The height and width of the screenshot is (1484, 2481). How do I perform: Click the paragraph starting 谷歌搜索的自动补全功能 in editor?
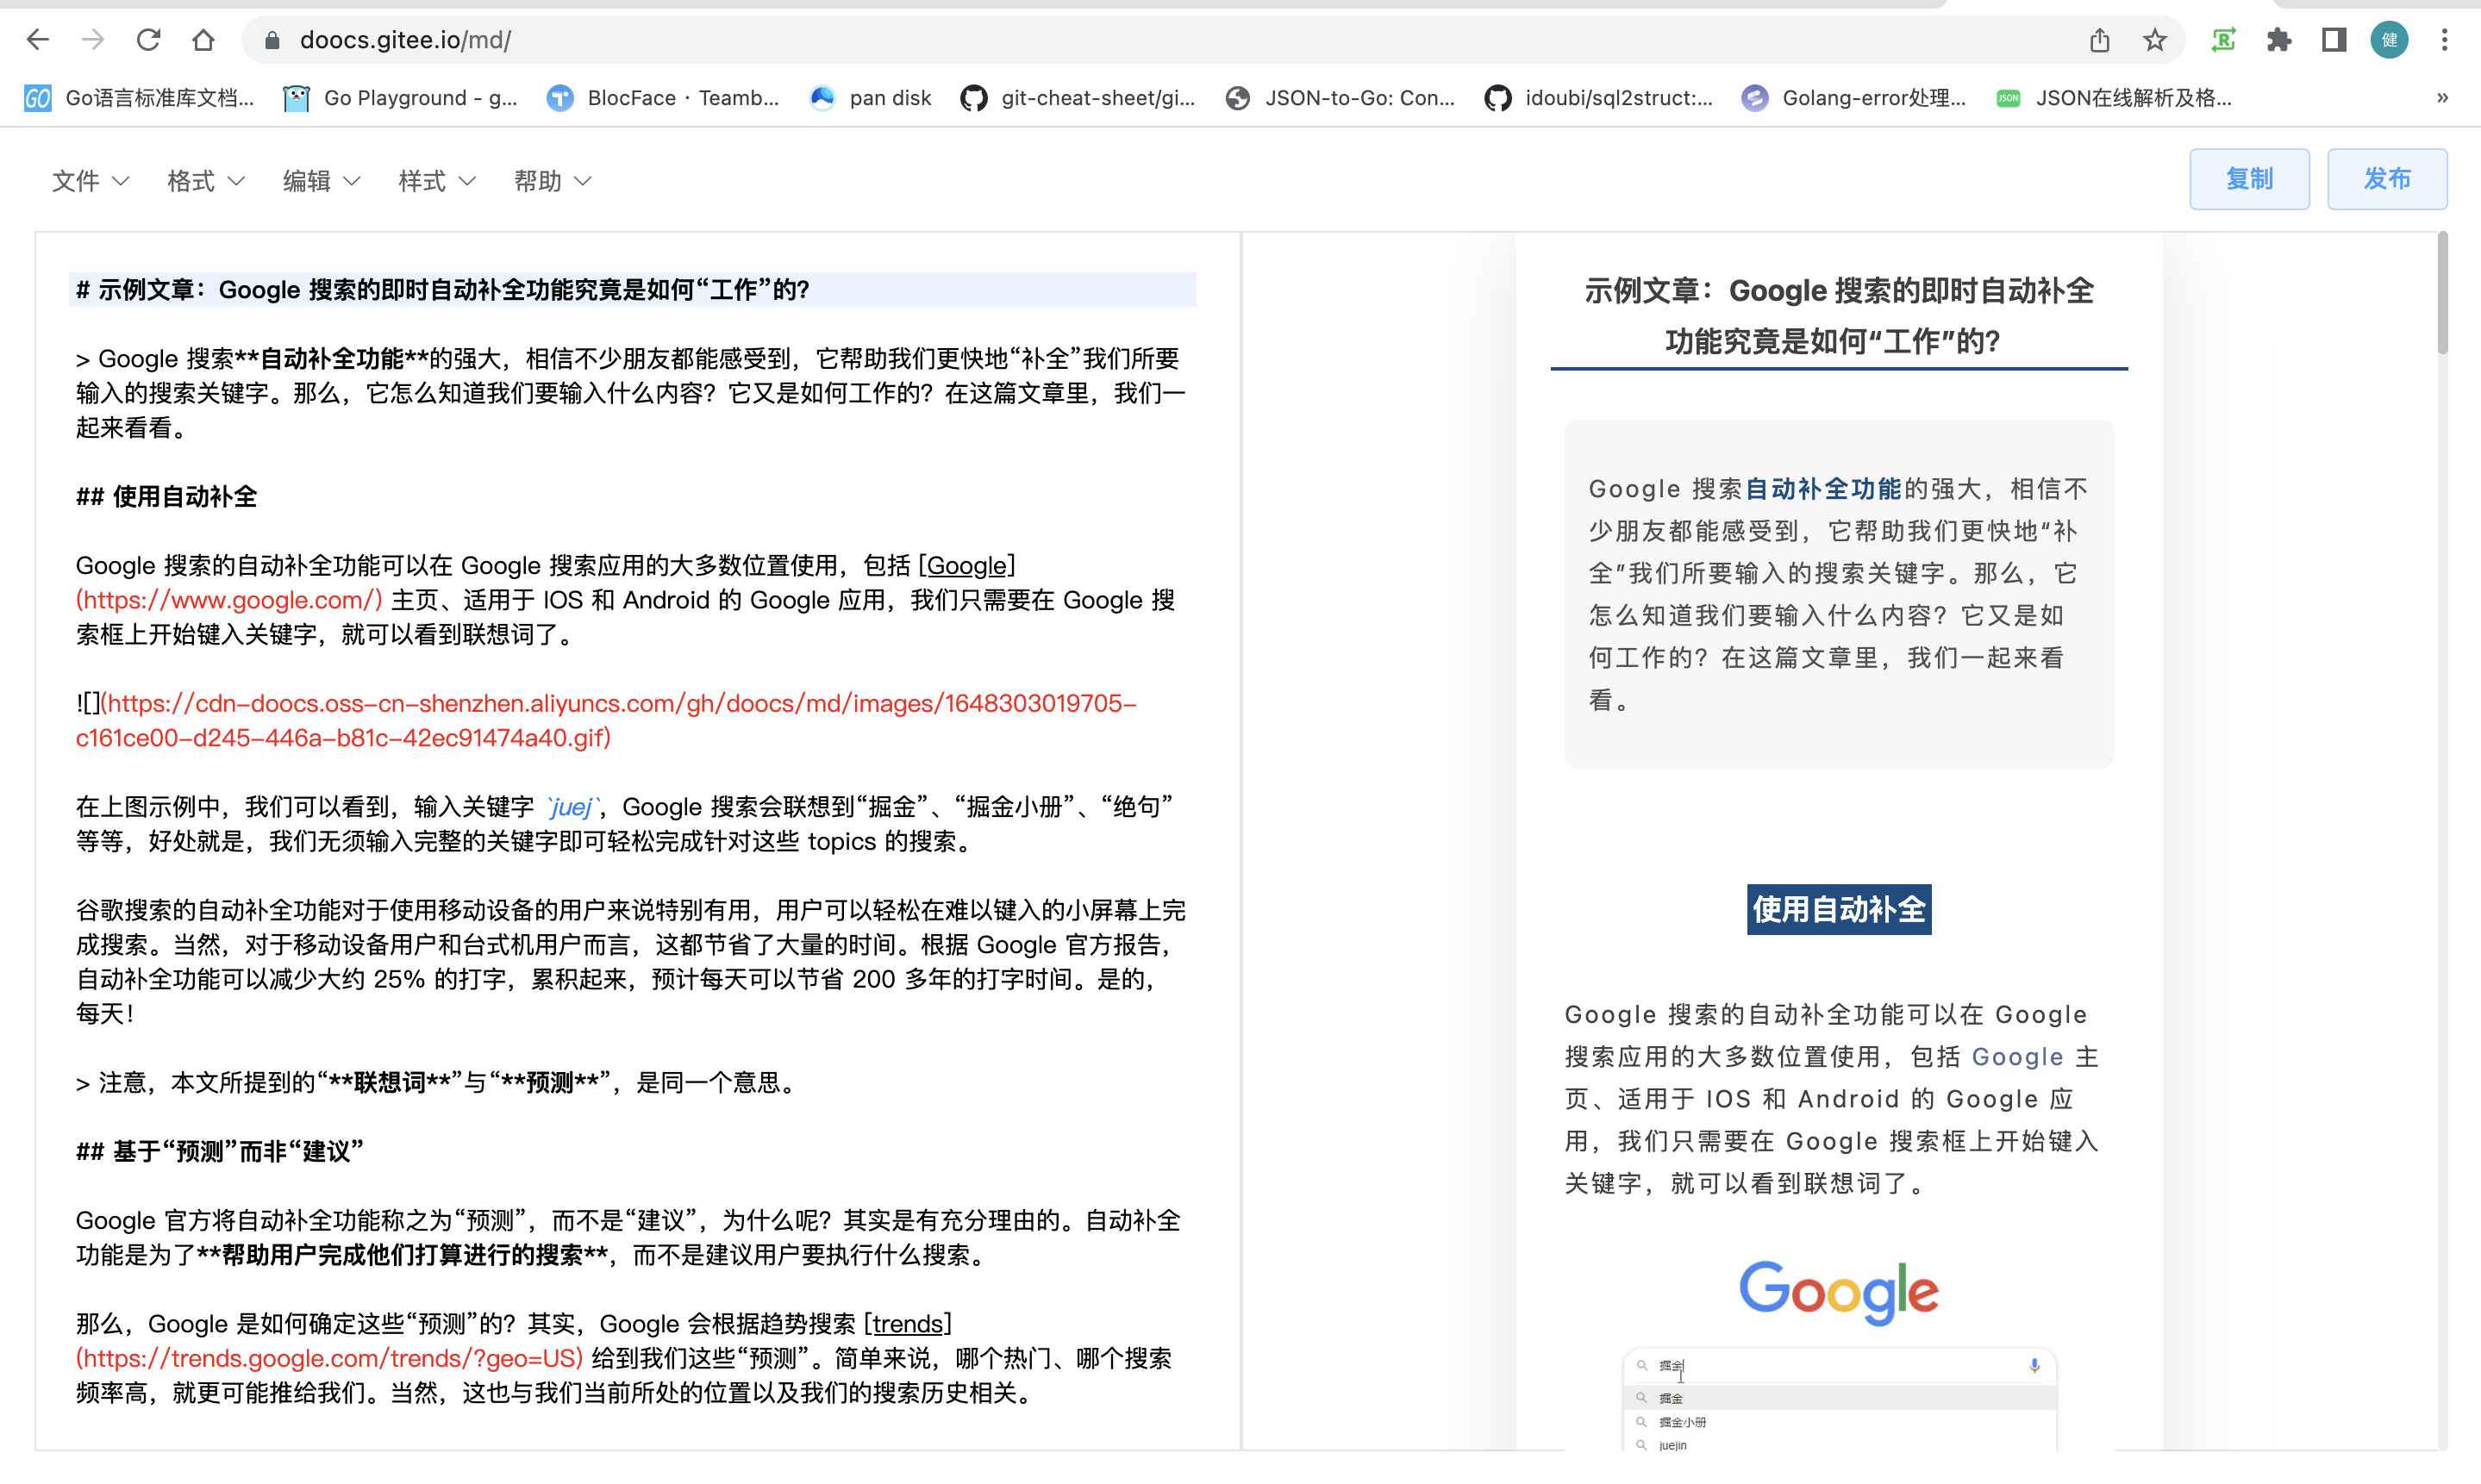[631, 961]
